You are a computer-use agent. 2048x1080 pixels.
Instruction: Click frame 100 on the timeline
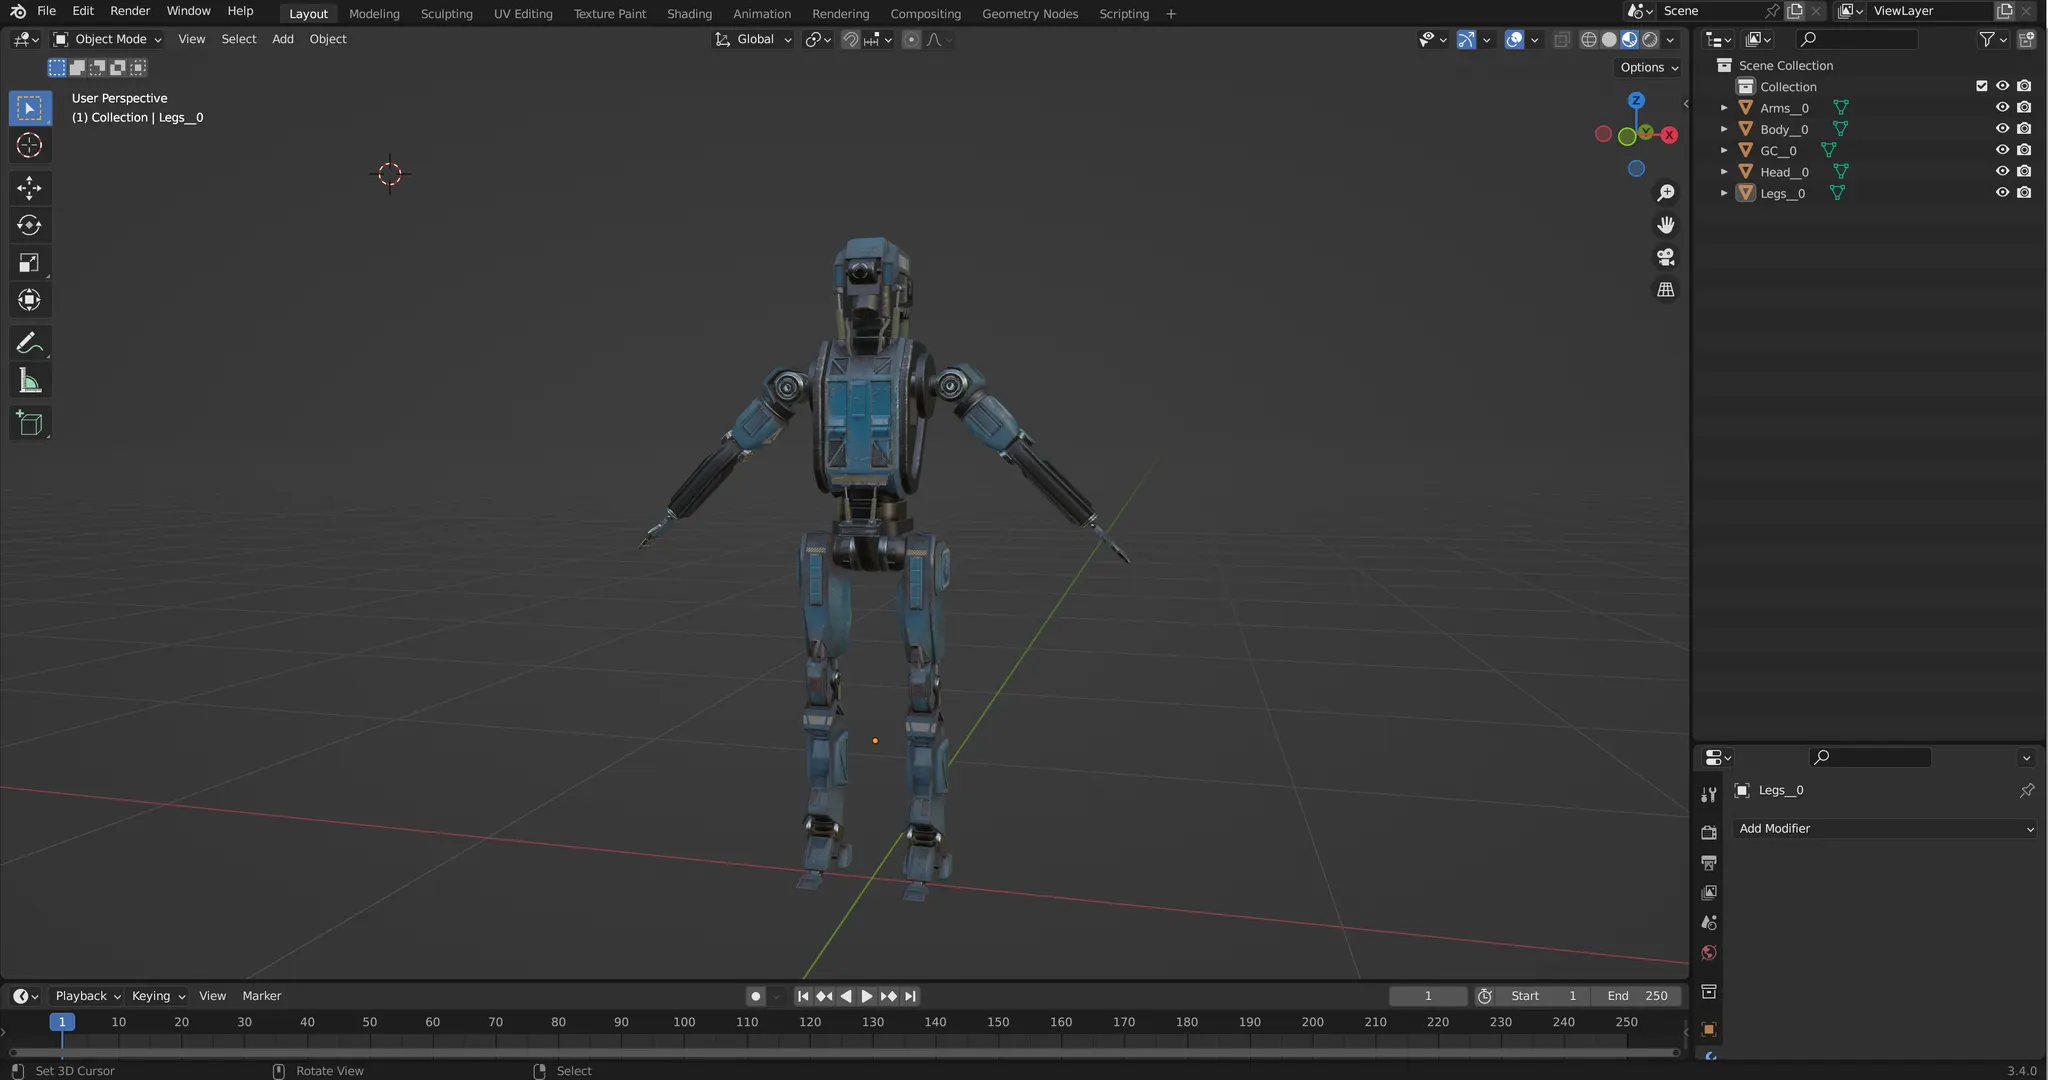tap(684, 1022)
